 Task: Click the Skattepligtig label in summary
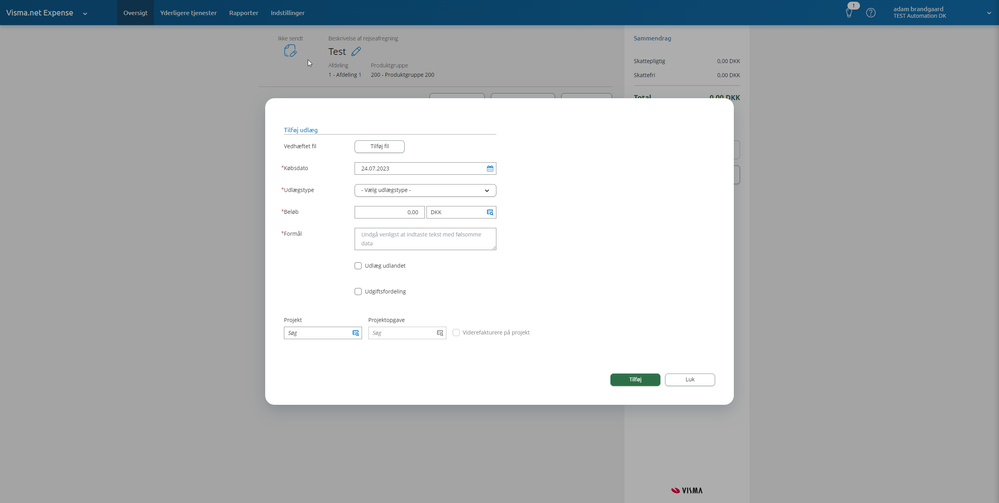(649, 61)
